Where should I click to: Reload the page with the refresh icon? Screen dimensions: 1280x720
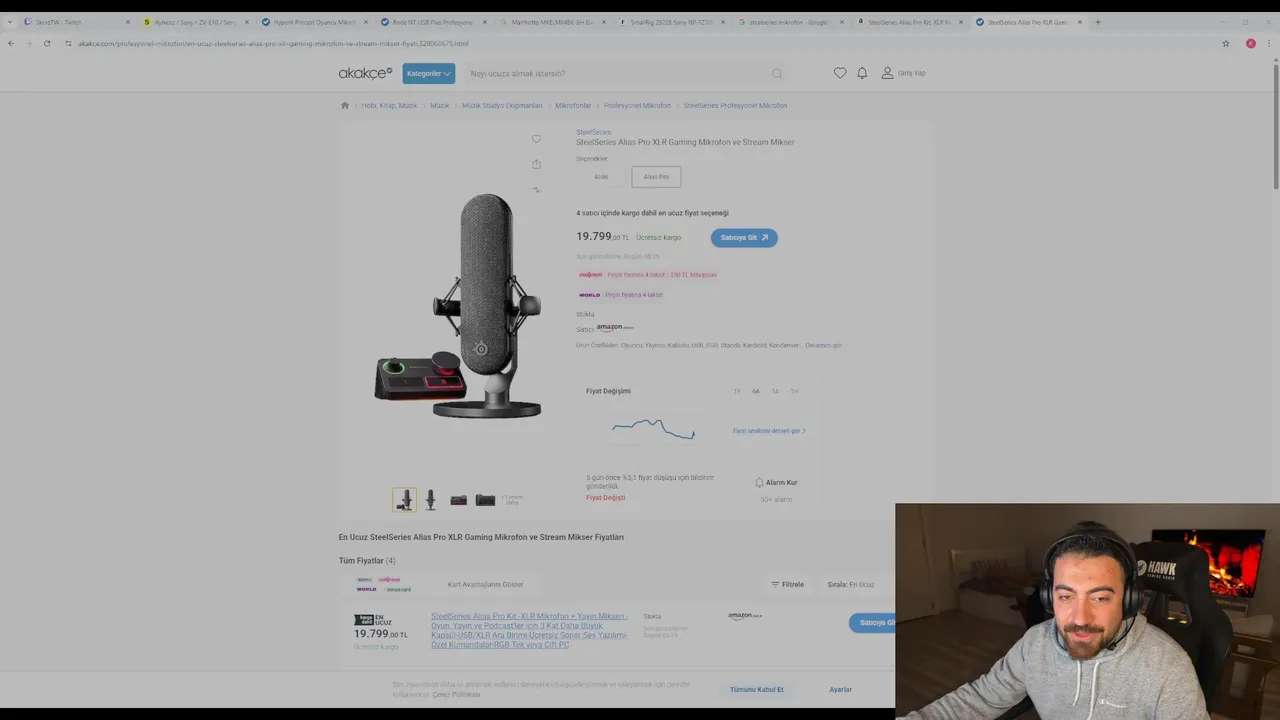(46, 43)
